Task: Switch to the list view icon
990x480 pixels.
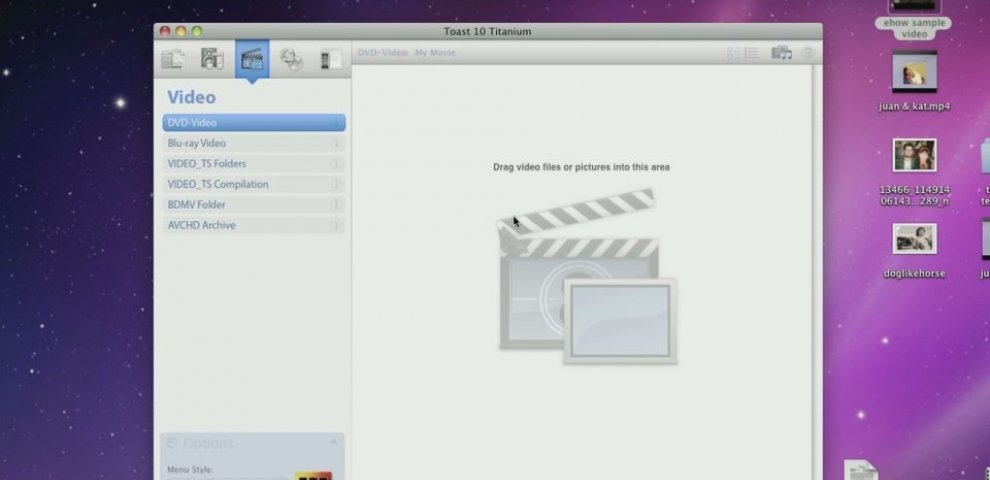Action: pos(750,53)
